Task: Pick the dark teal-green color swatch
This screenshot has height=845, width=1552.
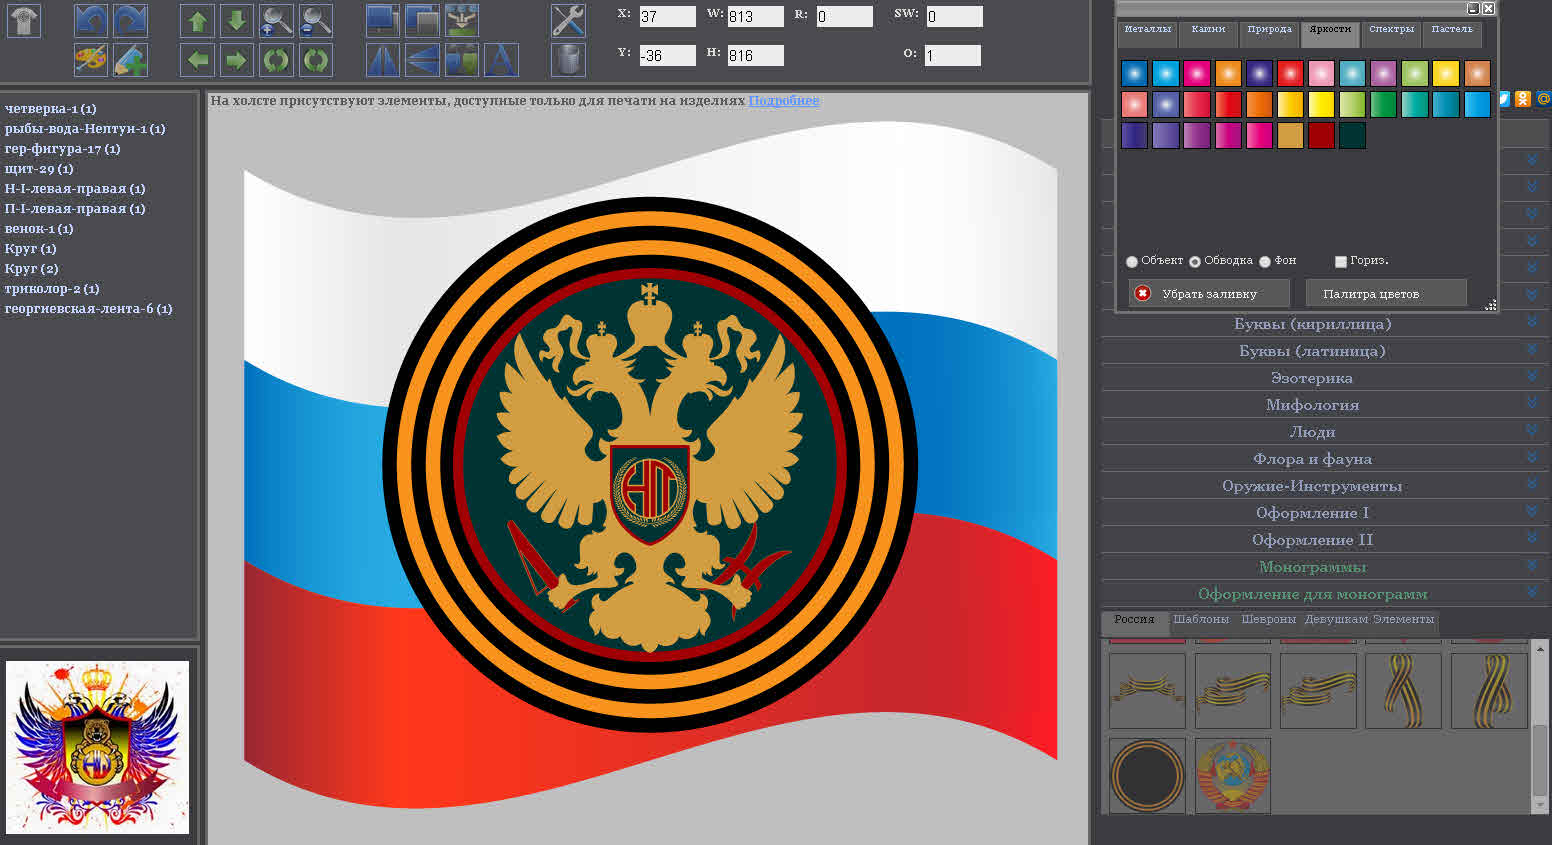Action: [1353, 135]
